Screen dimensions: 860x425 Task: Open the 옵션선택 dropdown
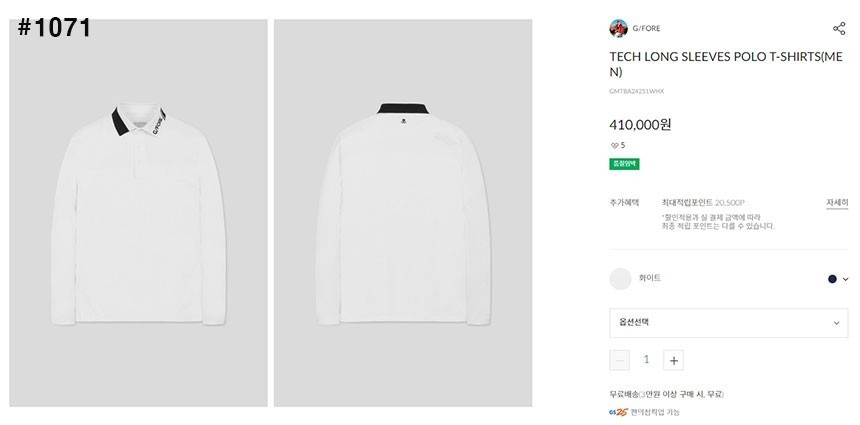pos(728,322)
